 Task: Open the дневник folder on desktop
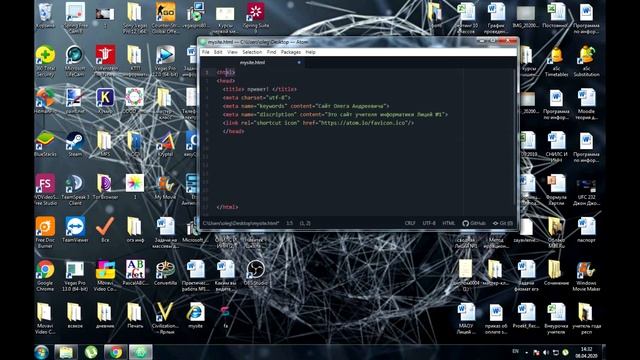click(105, 316)
